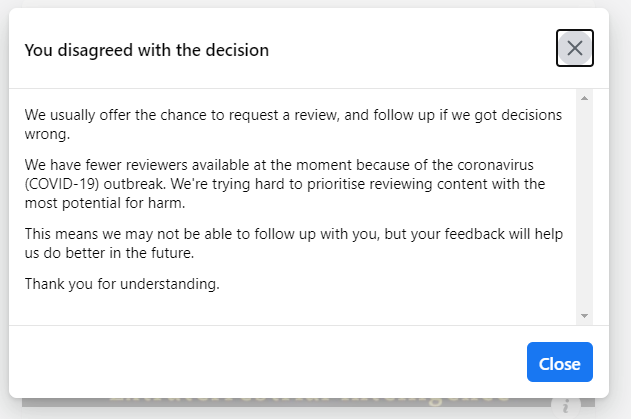Click the blue Close button

(560, 362)
